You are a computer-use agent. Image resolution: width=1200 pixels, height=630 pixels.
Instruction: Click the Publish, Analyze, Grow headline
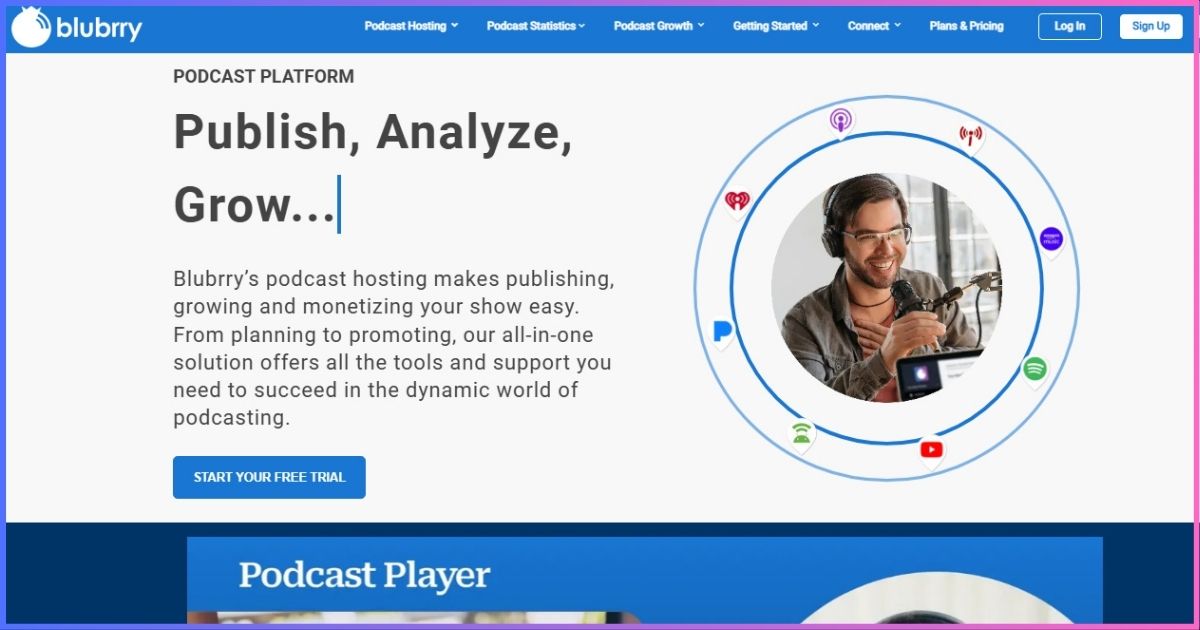point(373,168)
